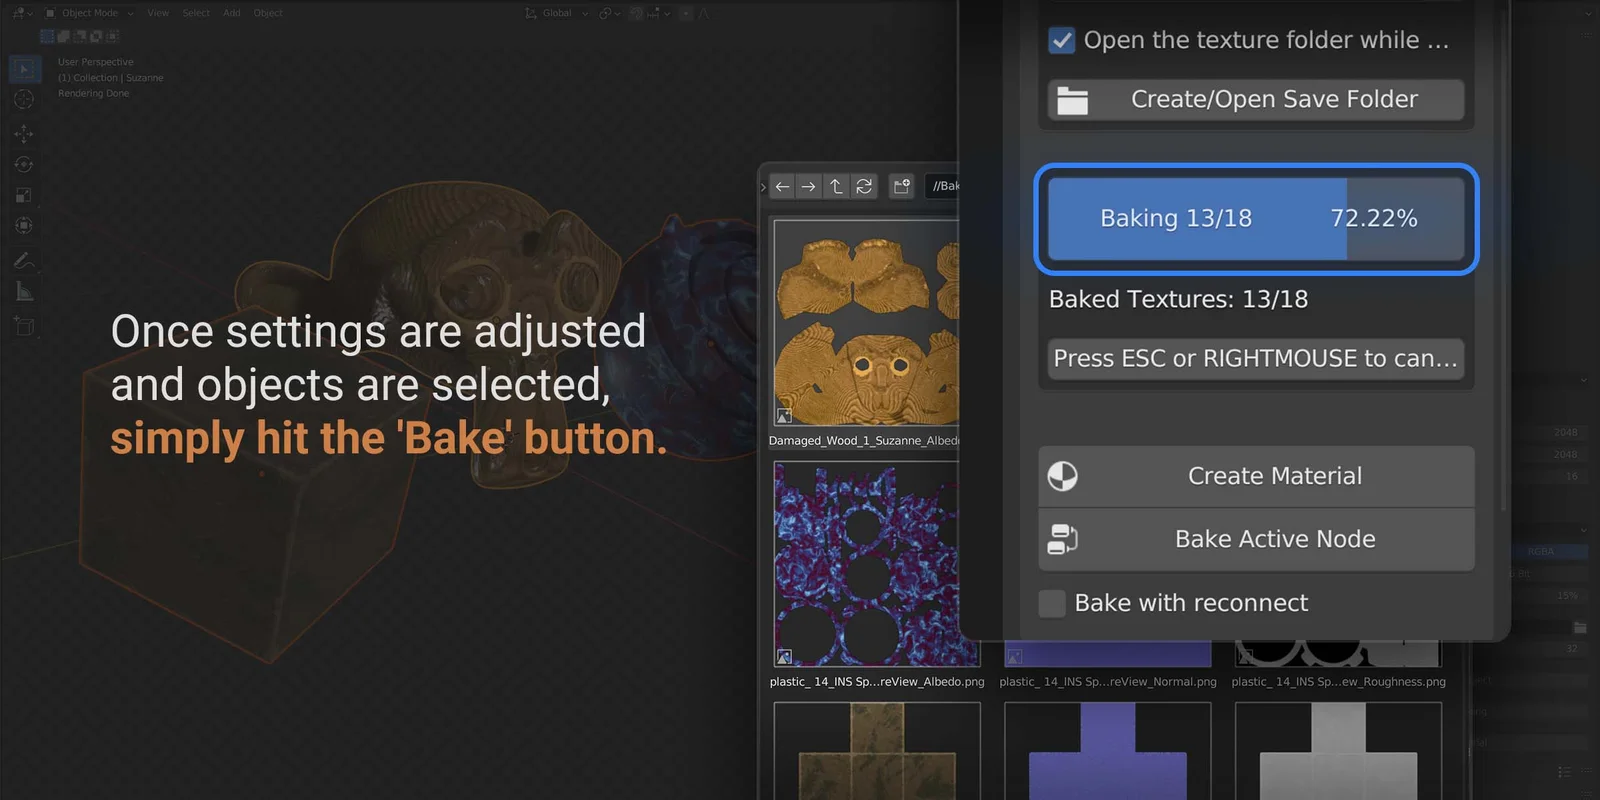This screenshot has width=1600, height=800.
Task: Select plastic_14 Normal.png thumbnail
Action: pyautogui.click(x=1107, y=654)
